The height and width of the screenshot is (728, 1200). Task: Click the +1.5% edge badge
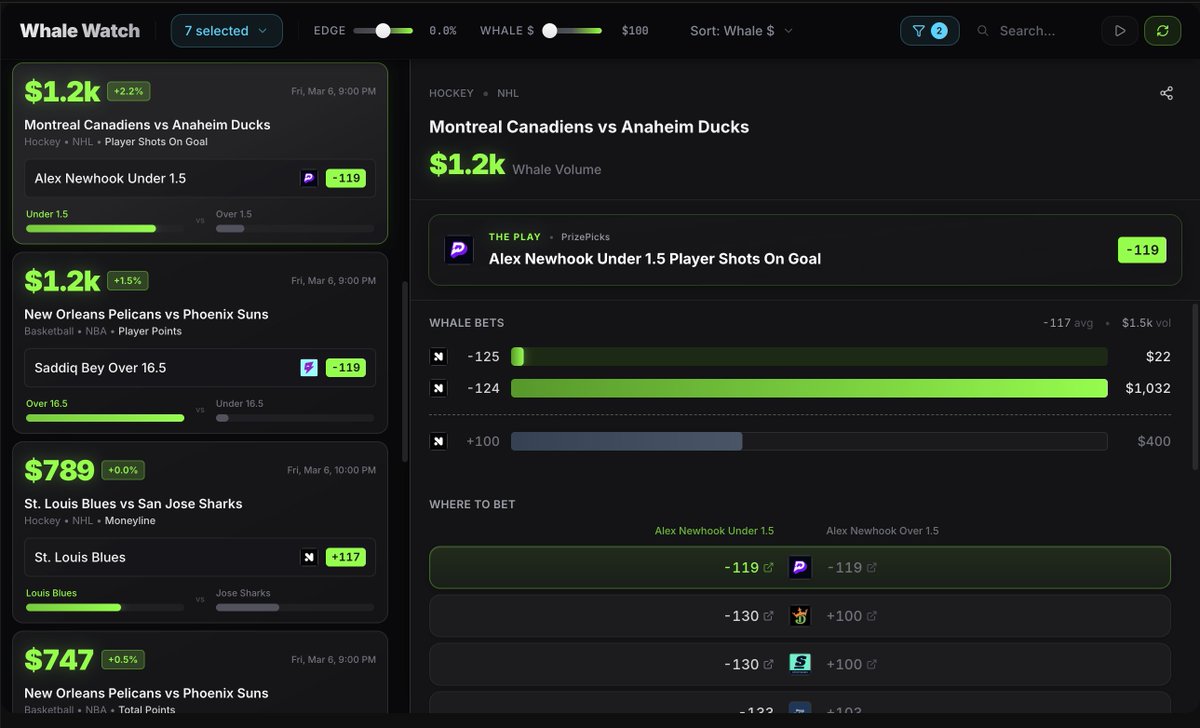(x=128, y=280)
